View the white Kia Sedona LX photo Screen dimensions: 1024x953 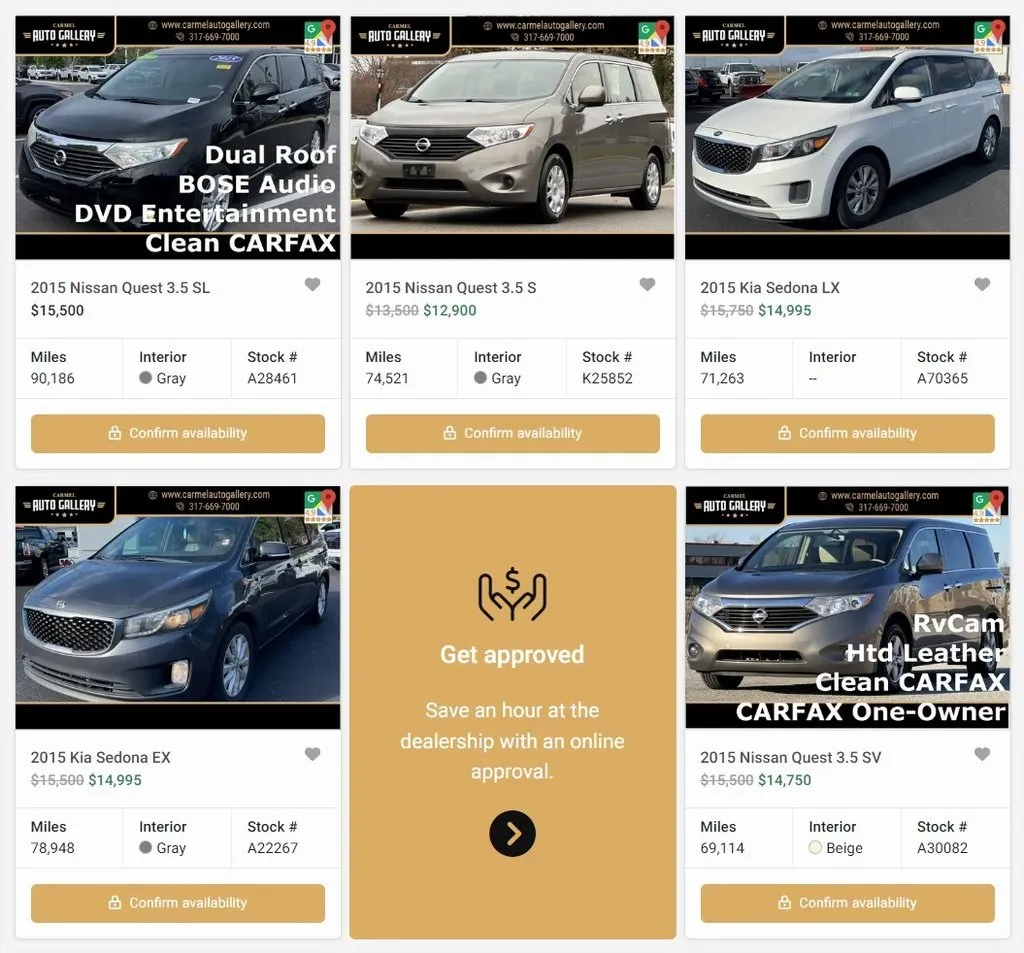(848, 138)
